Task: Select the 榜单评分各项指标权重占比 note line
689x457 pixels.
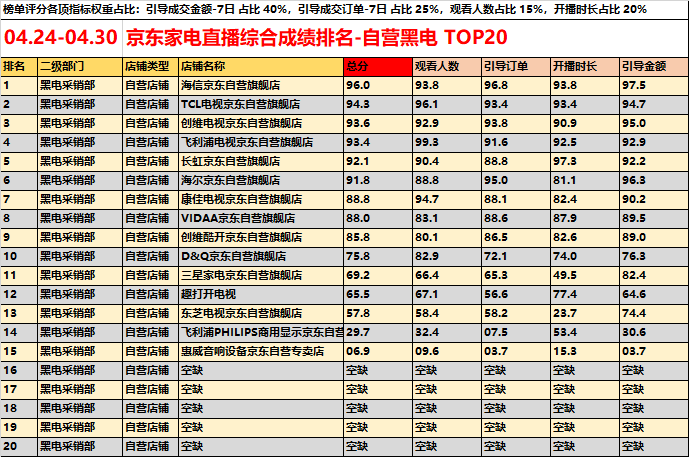Action: 324,9
